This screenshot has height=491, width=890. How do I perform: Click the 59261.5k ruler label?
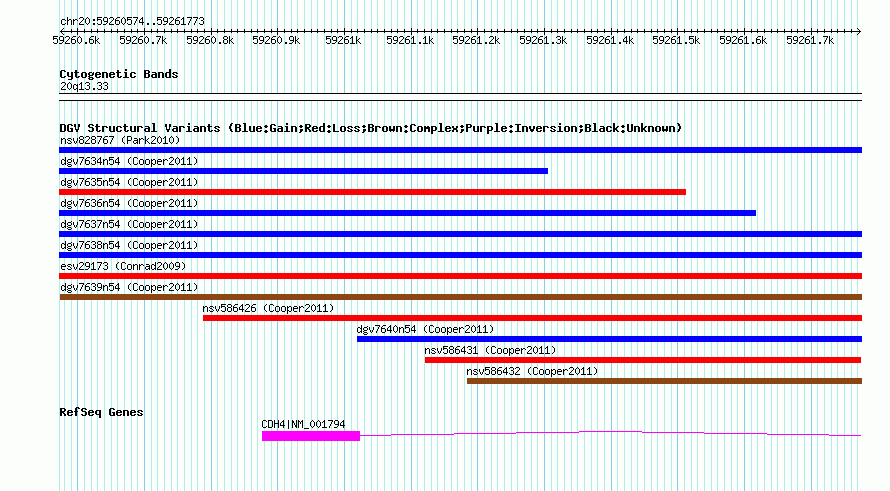675,40
